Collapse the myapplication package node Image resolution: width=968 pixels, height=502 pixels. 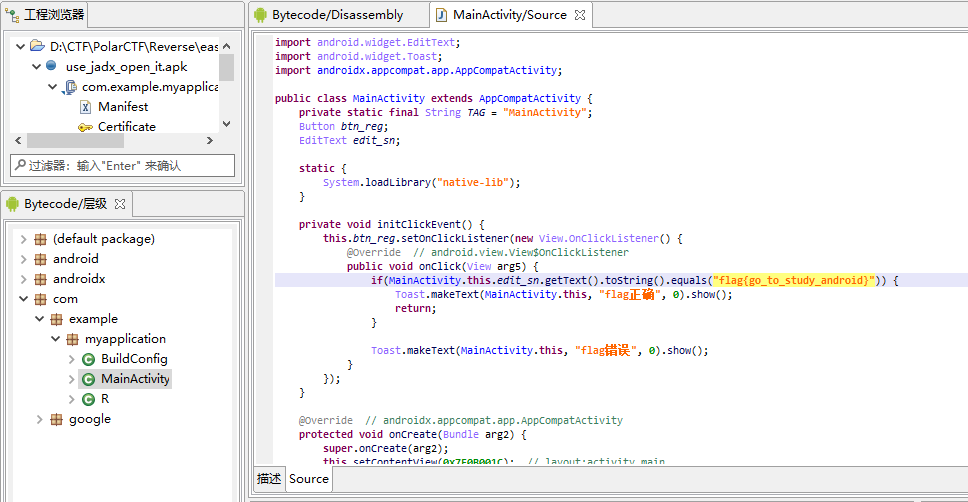[55, 339]
